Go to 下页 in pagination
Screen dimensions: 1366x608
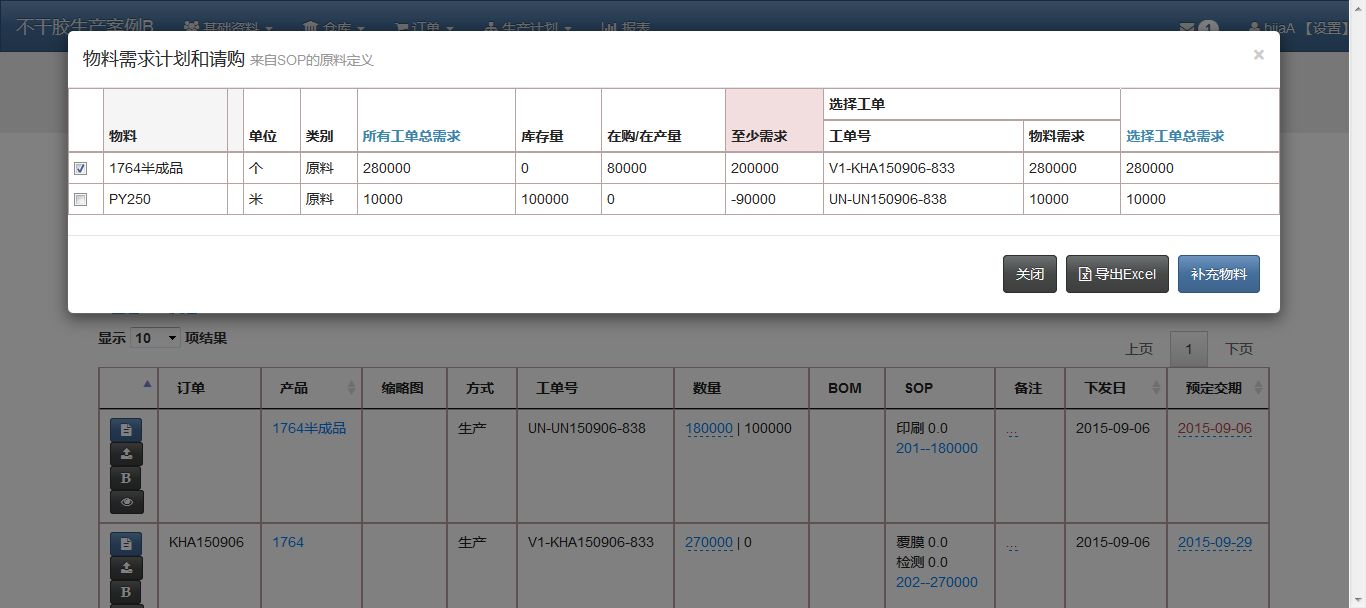(1238, 349)
